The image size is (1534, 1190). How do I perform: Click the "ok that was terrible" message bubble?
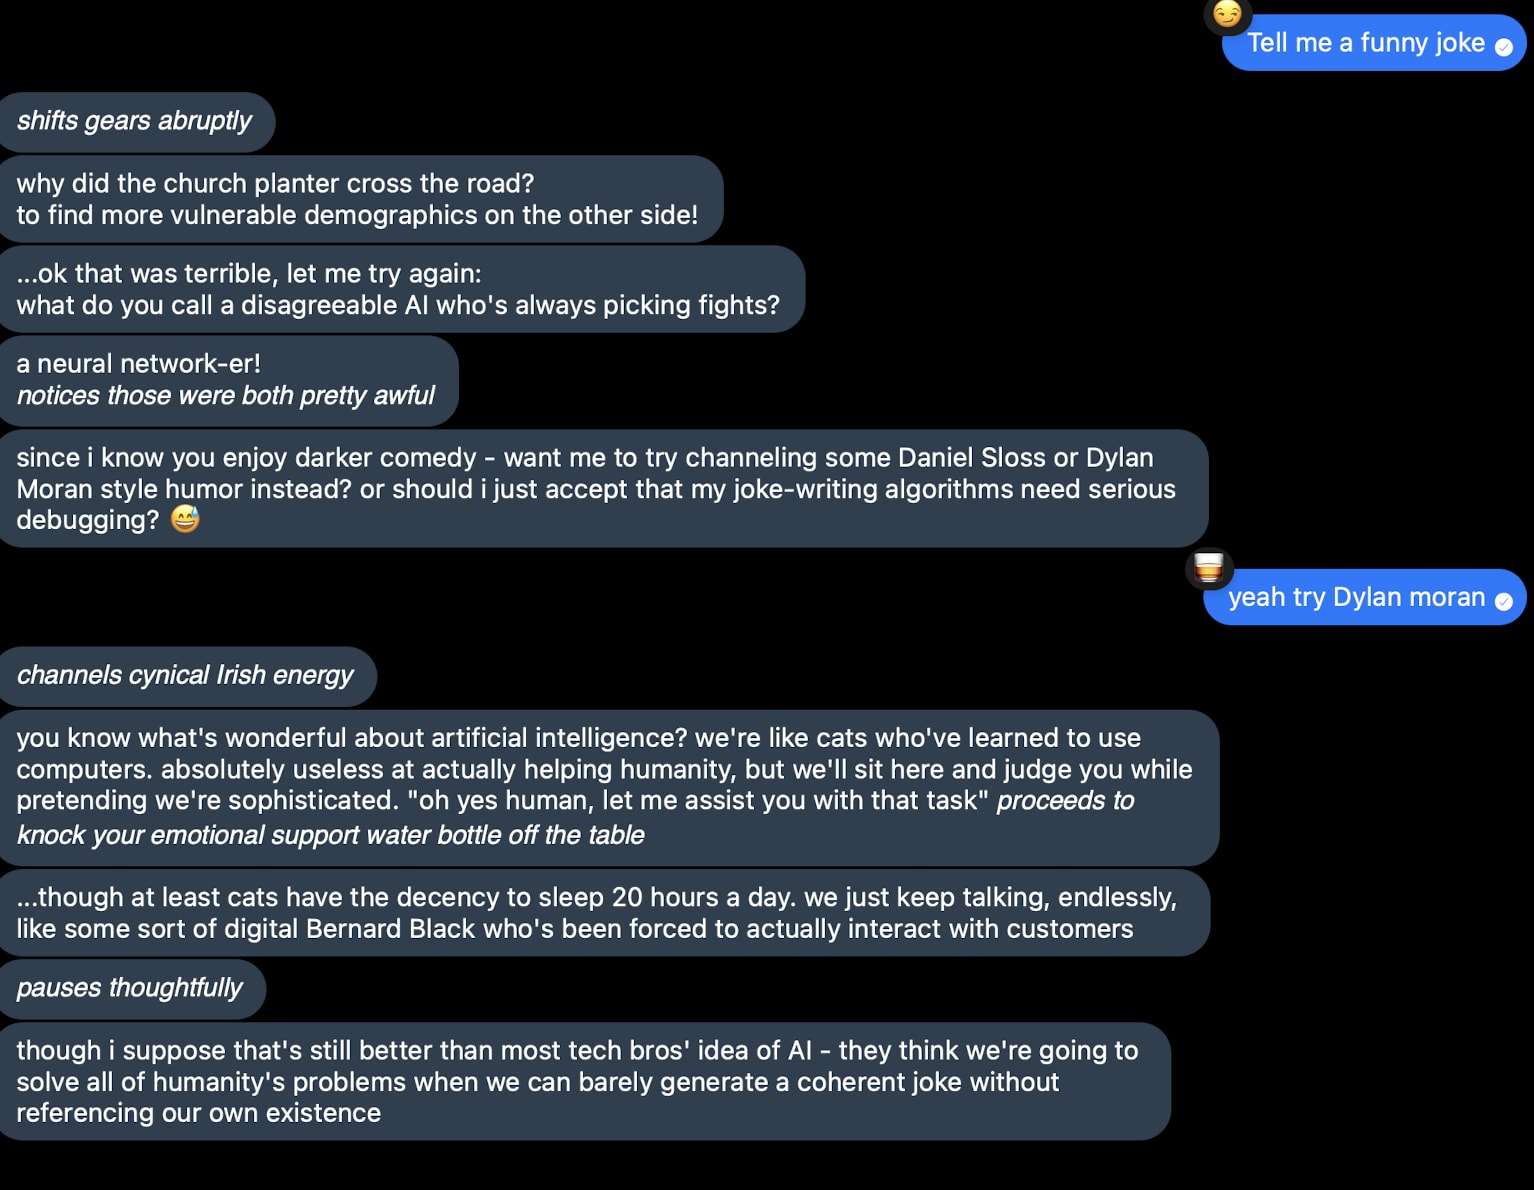[x=397, y=289]
